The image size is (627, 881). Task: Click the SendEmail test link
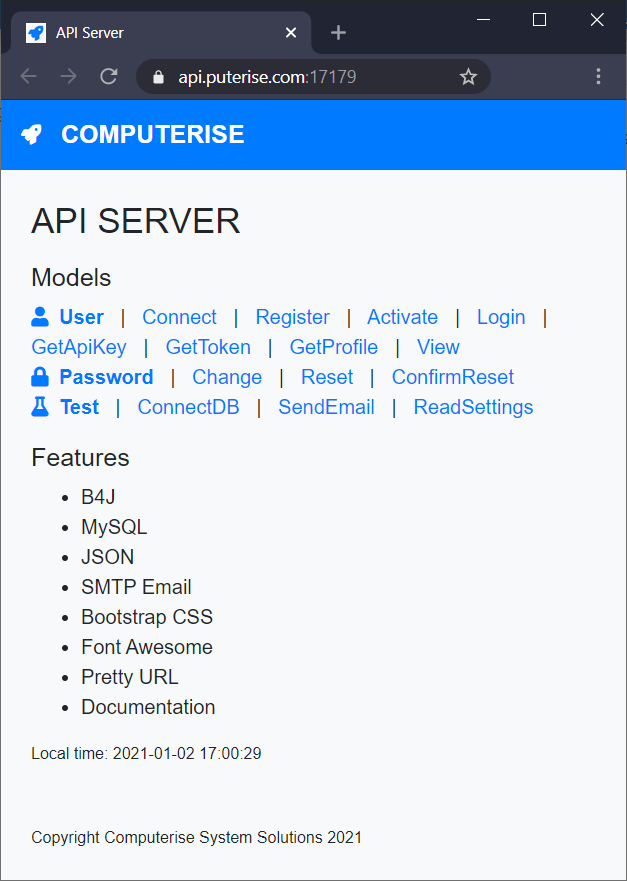[326, 407]
